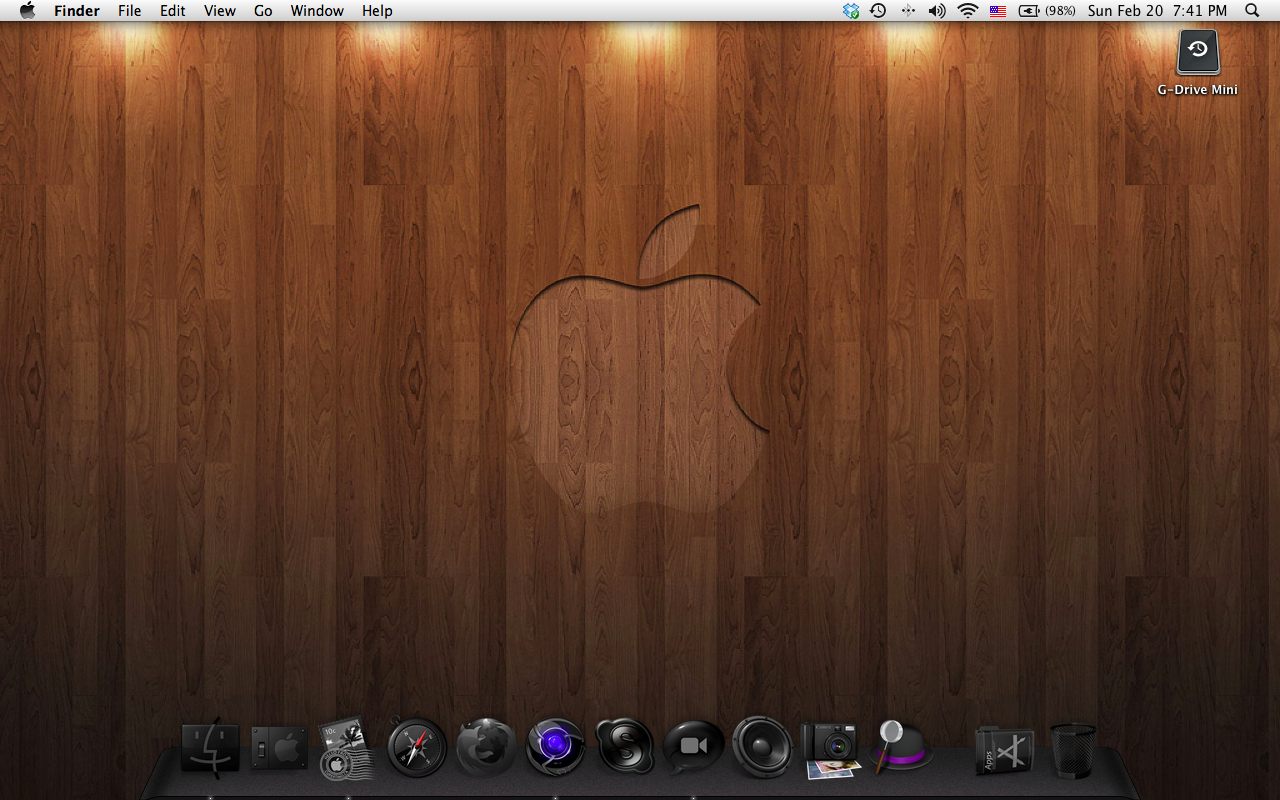This screenshot has height=800, width=1280.
Task: Open Firefox from the dock
Action: click(486, 748)
